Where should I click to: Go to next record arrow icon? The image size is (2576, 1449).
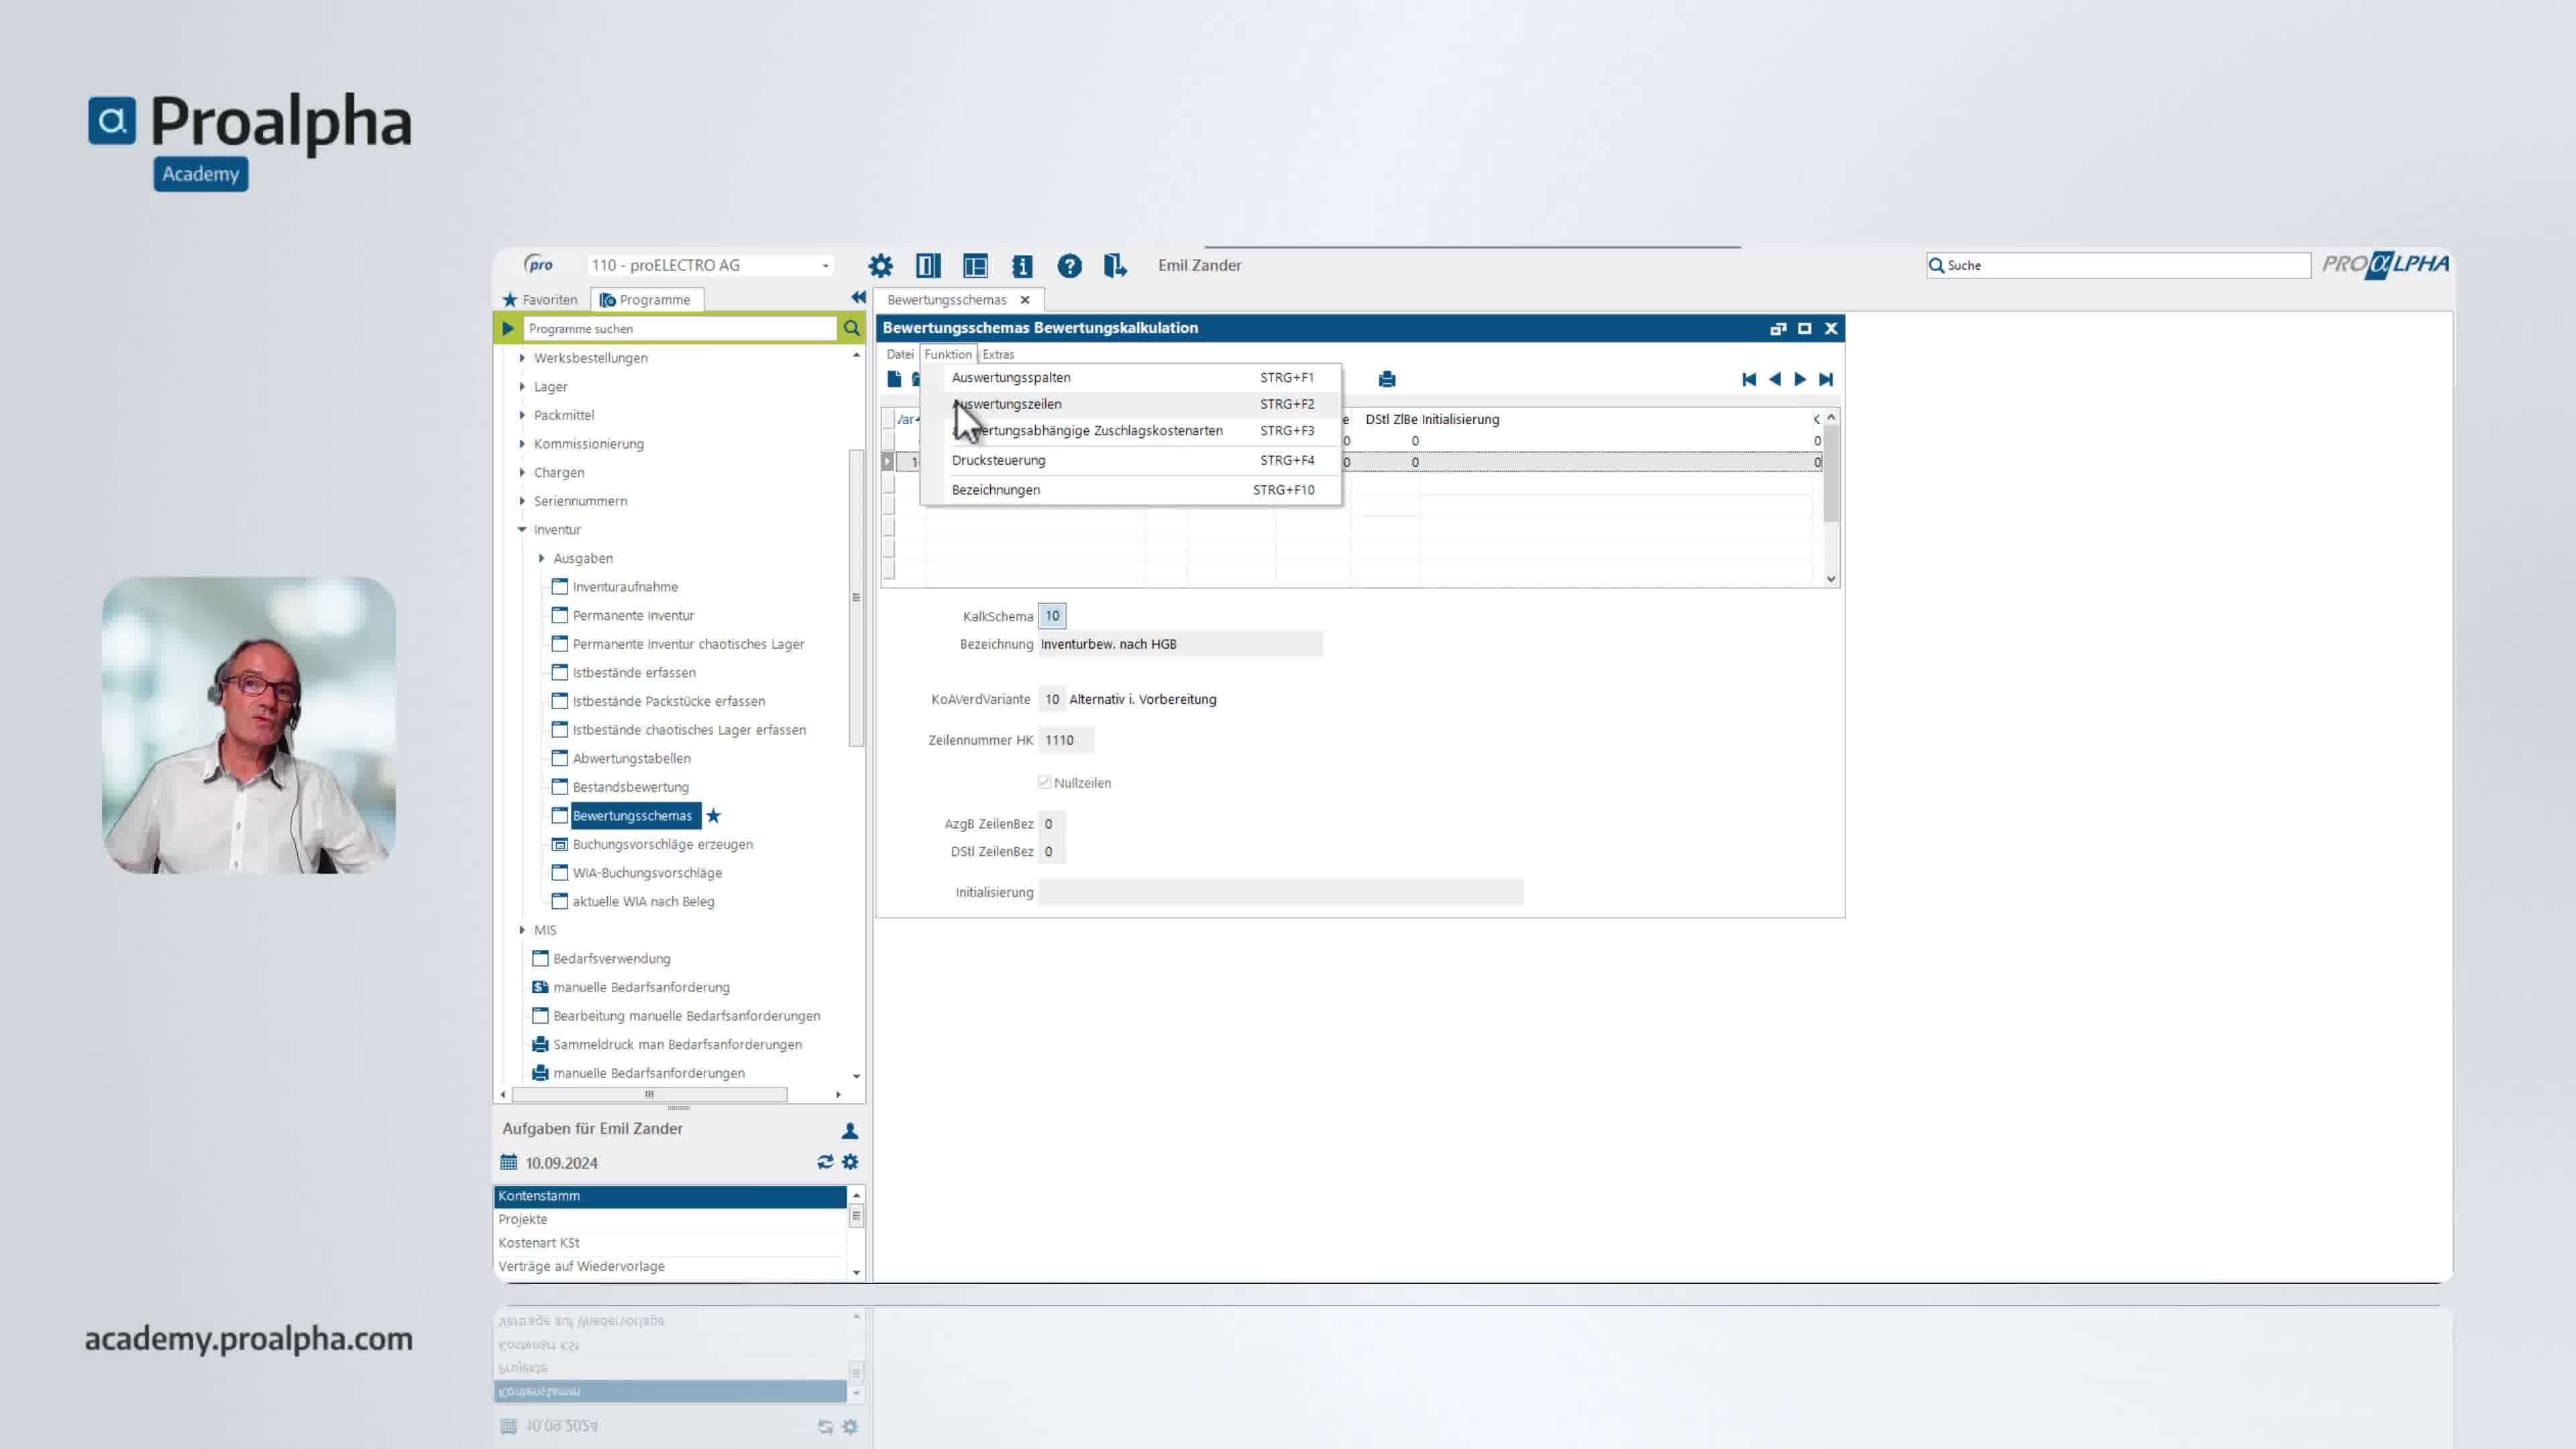coord(1800,379)
